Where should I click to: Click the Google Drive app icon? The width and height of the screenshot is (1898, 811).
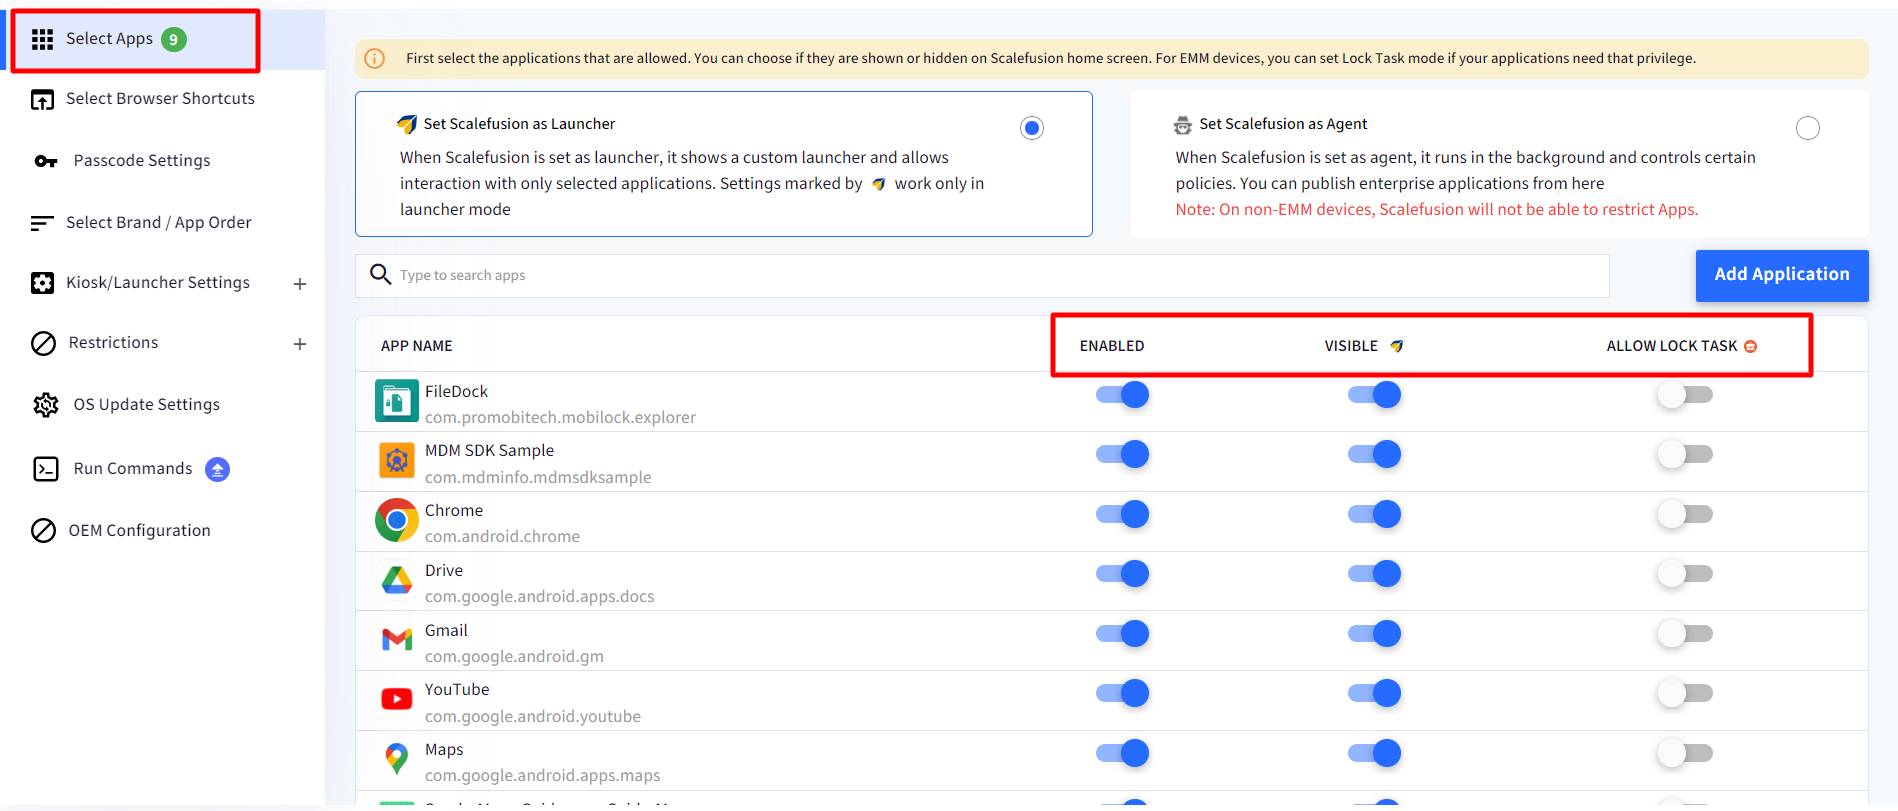pos(396,580)
